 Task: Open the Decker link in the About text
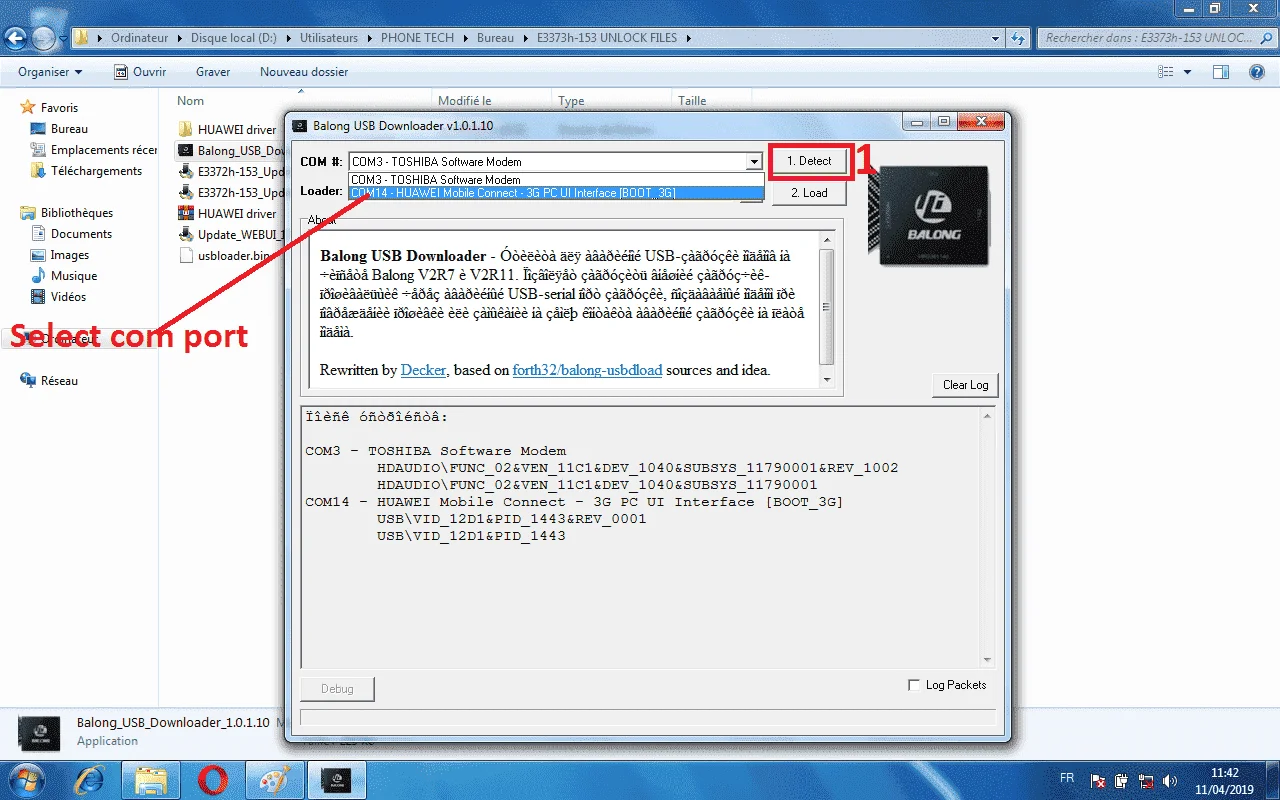(423, 370)
